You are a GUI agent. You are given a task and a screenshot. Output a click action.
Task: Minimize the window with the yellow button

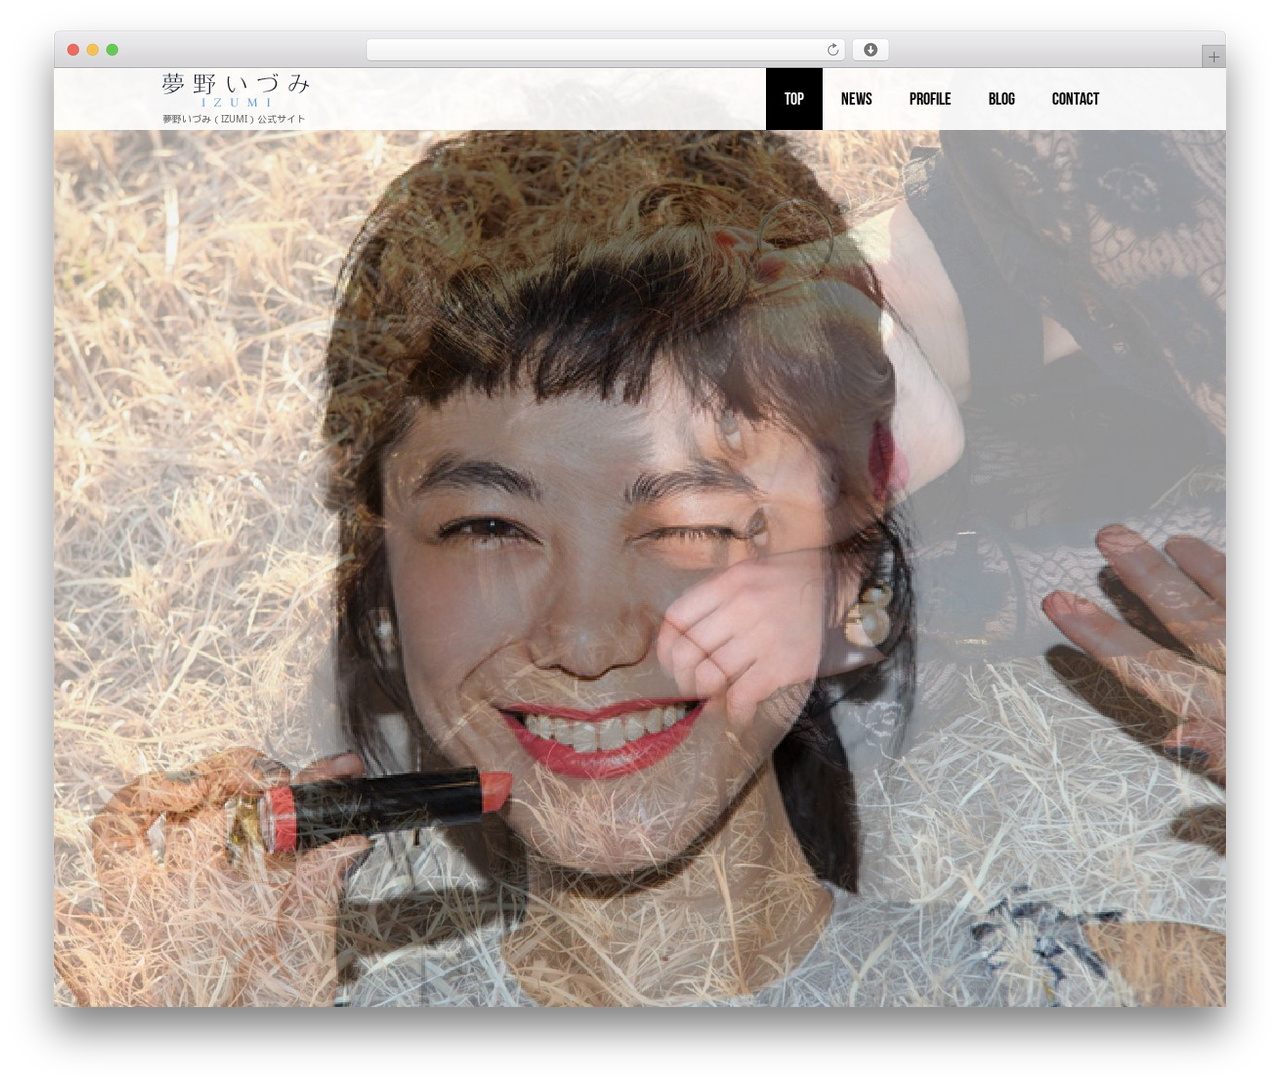[x=92, y=50]
